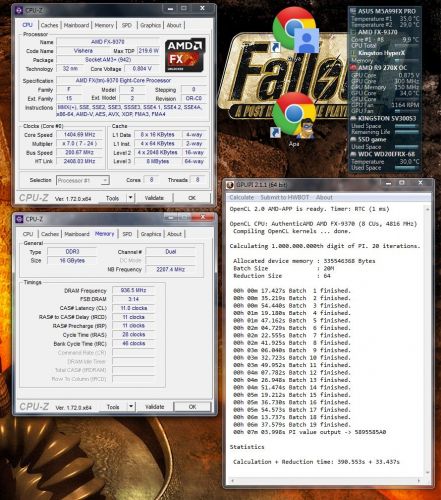Click the SSD game drive icon
441x500 pixels.
tap(353, 139)
